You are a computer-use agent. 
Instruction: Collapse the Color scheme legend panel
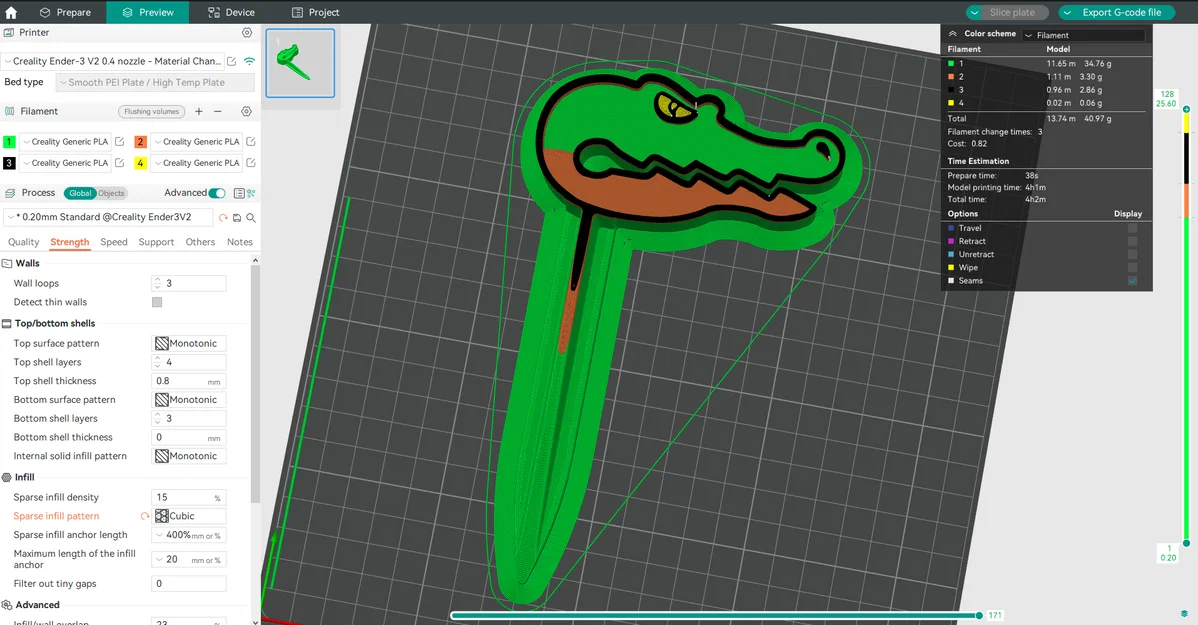tap(953, 34)
